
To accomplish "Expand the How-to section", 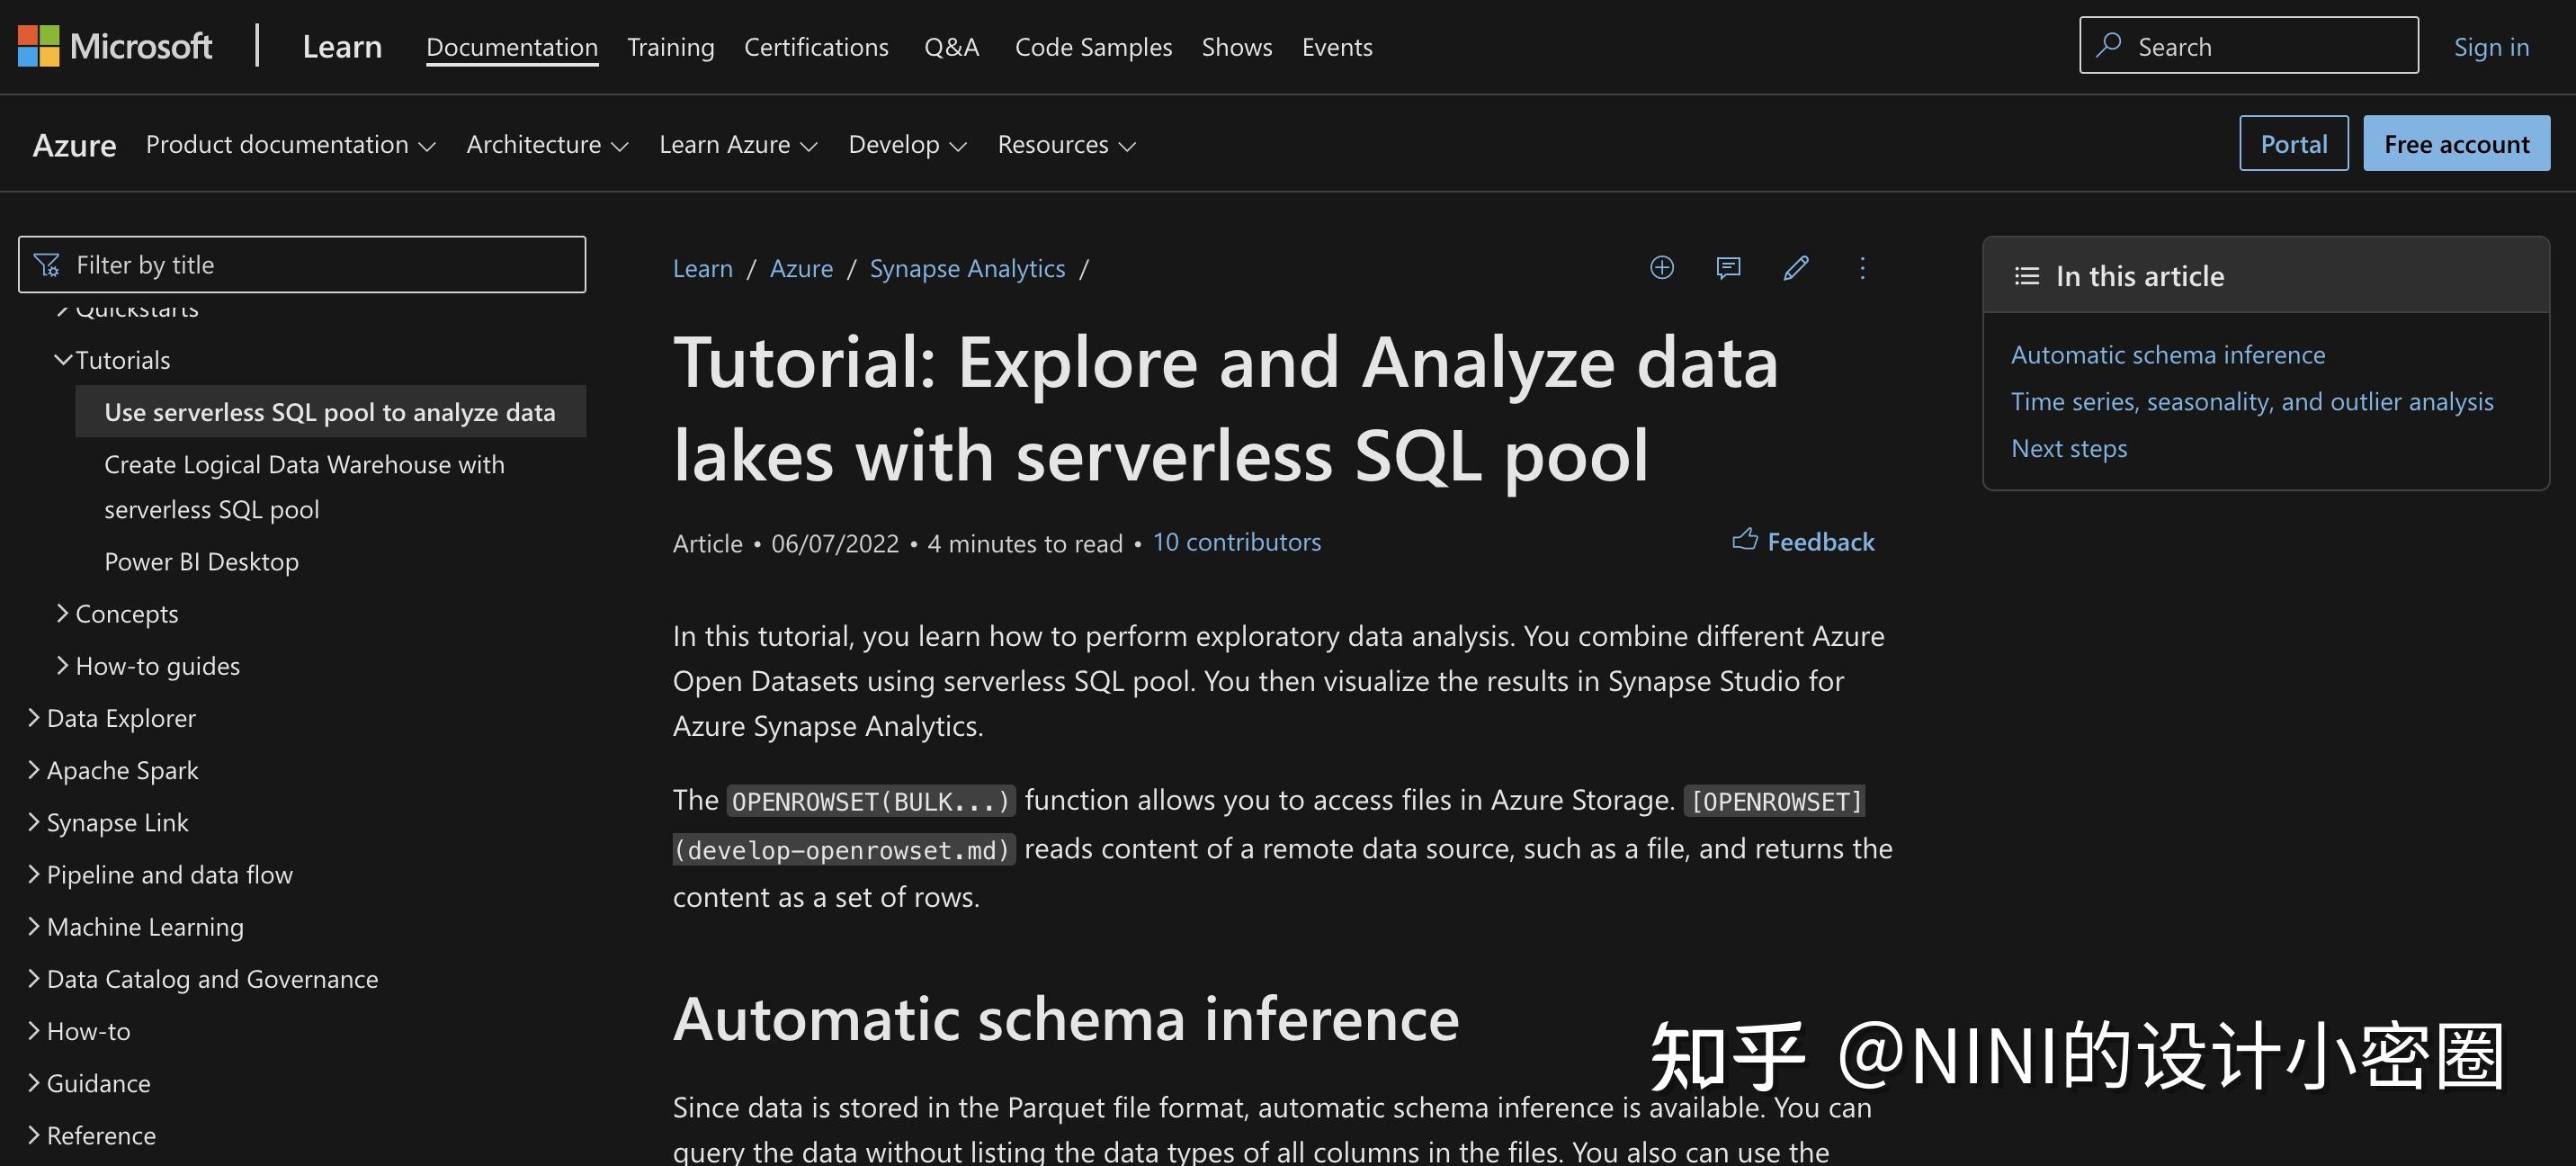I will pos(34,1030).
